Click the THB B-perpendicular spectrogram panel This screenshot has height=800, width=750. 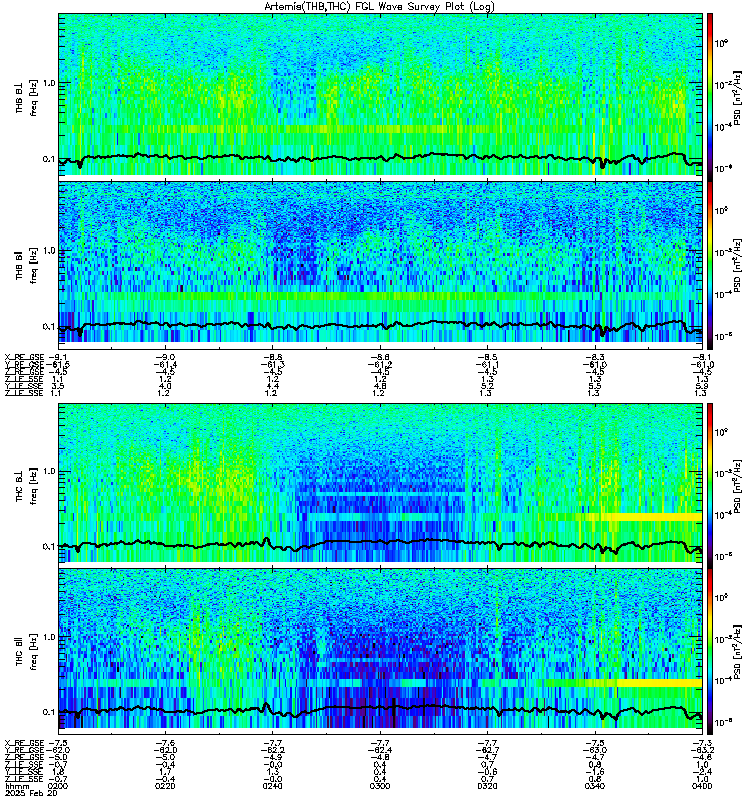(381, 95)
